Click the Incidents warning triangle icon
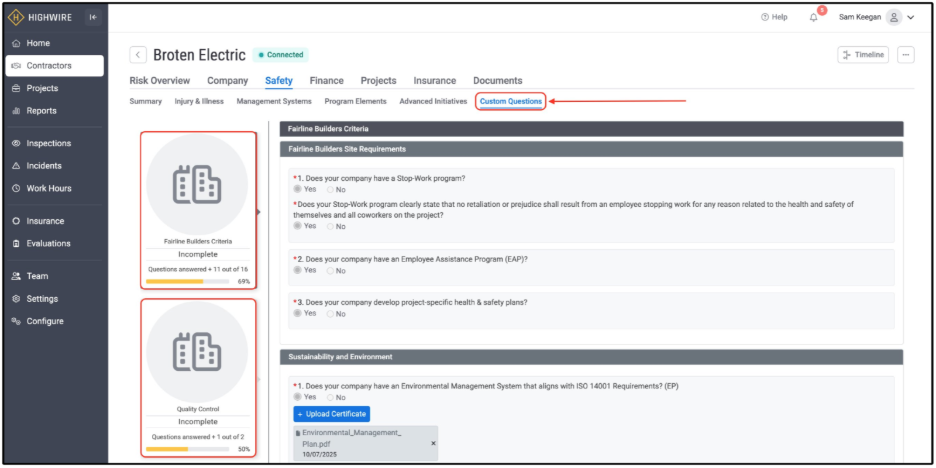Screen dimensions: 936x468 point(16,166)
